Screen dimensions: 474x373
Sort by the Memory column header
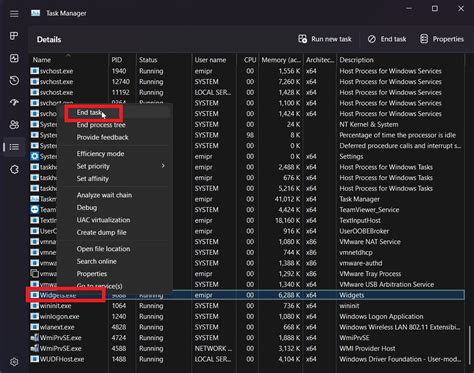(281, 60)
